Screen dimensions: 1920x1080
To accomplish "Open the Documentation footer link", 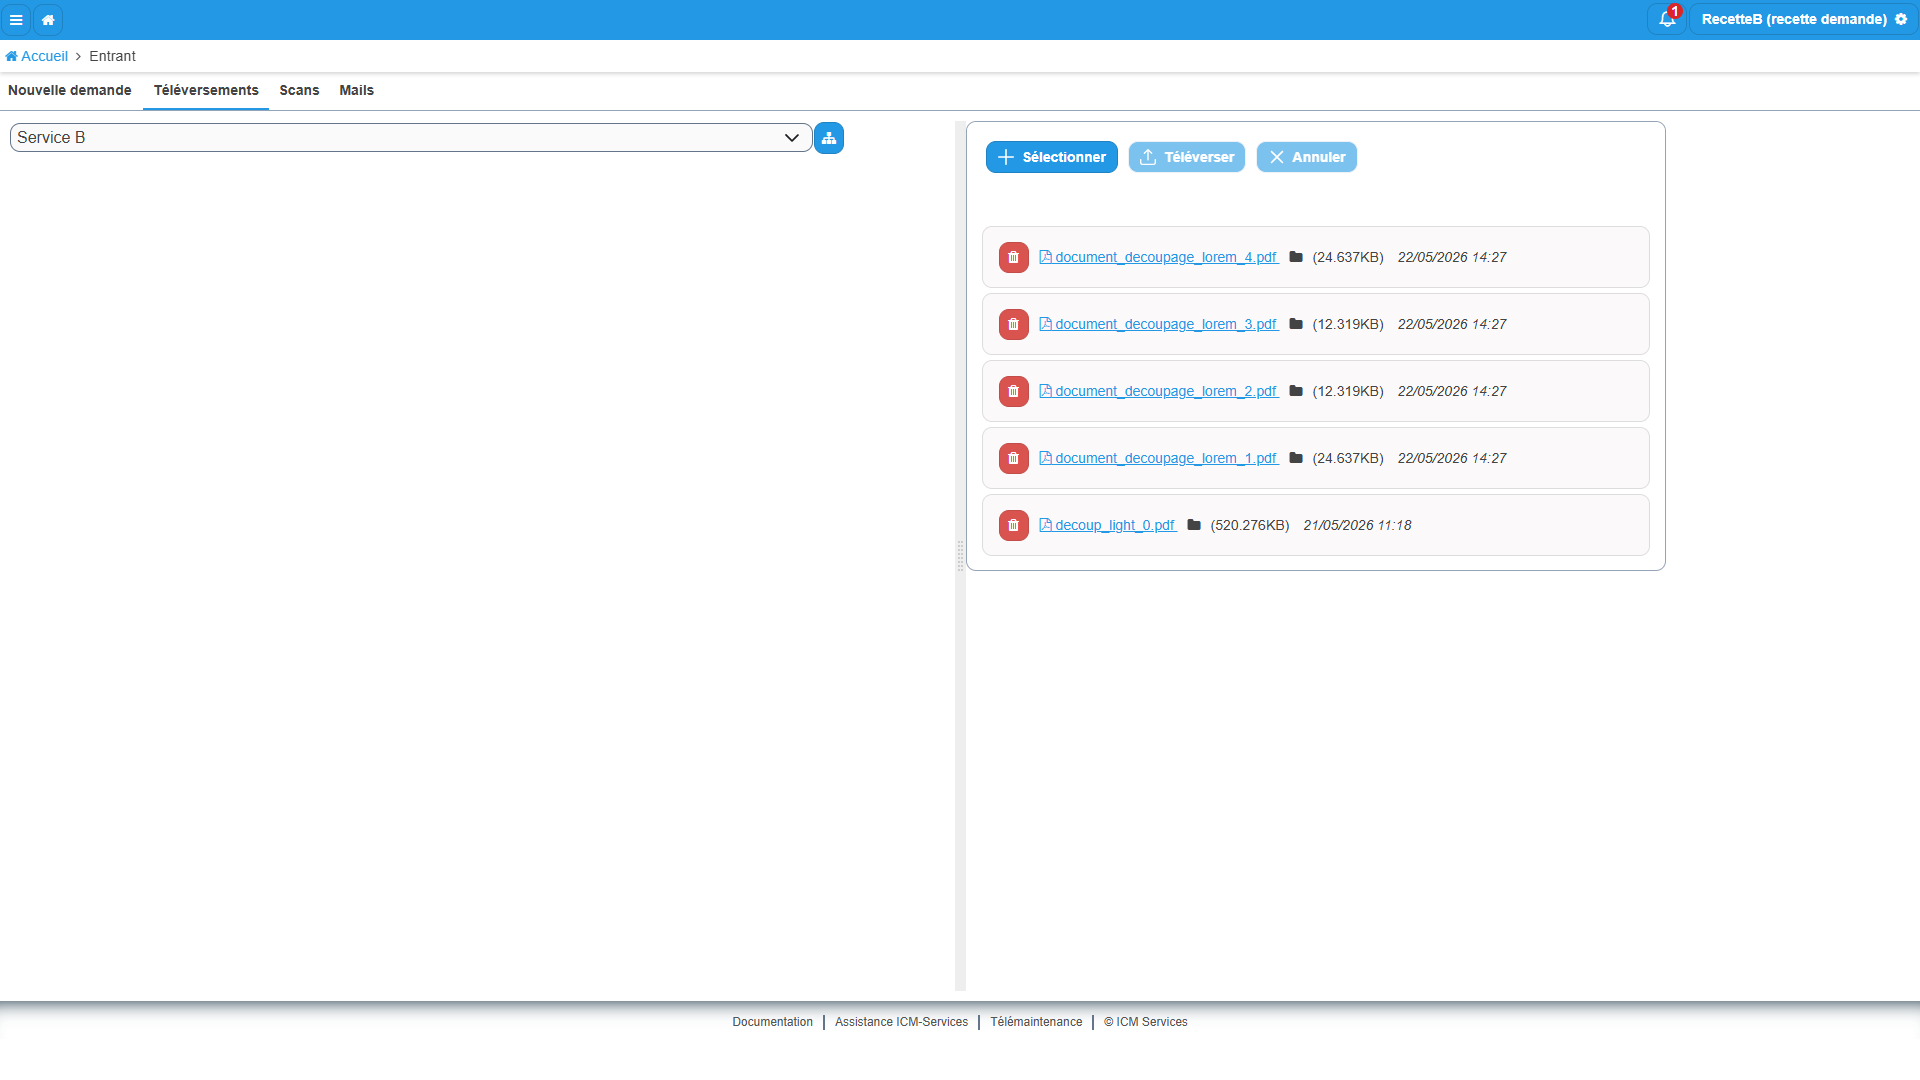I will [772, 1022].
